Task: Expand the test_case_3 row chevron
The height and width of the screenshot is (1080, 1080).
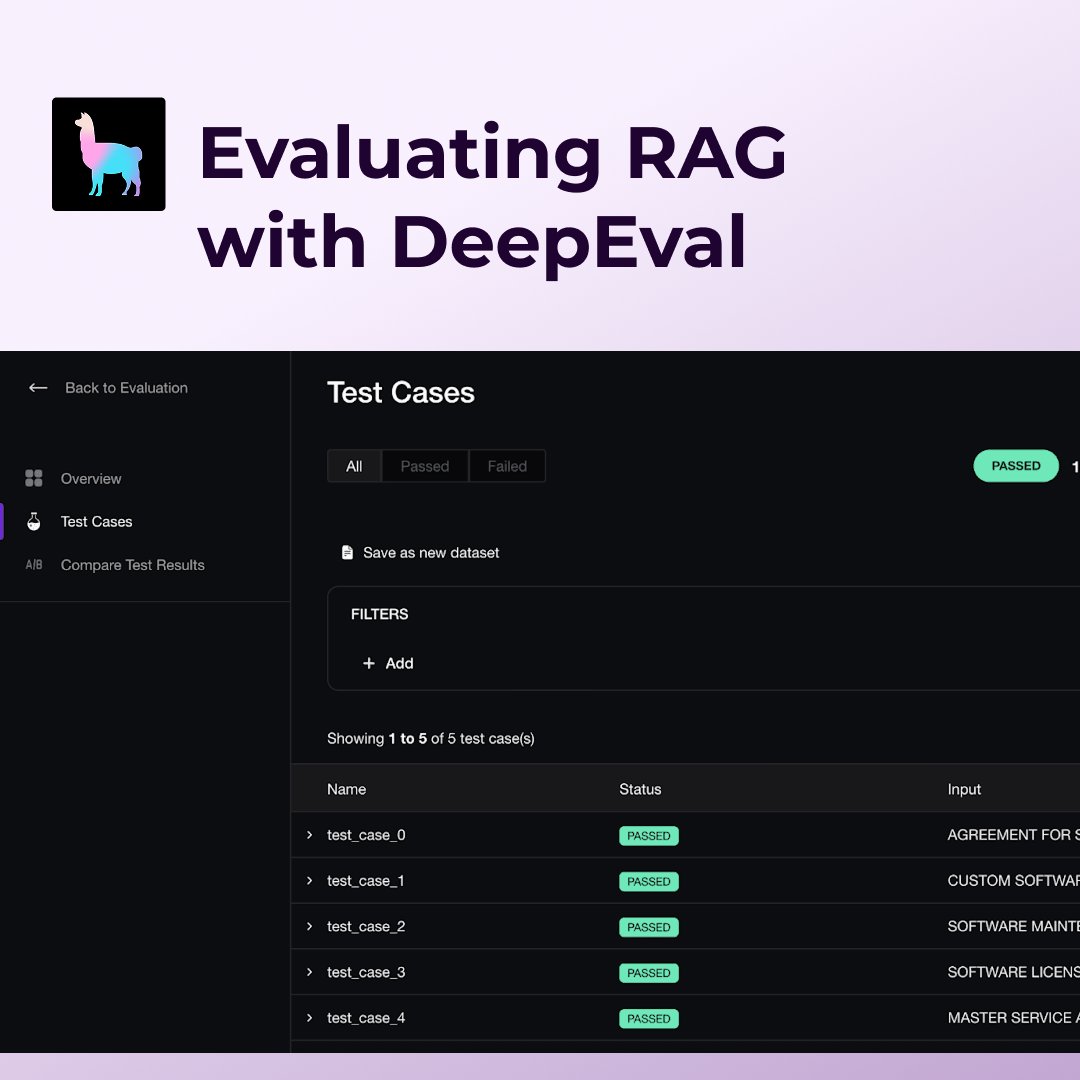Action: 310,972
